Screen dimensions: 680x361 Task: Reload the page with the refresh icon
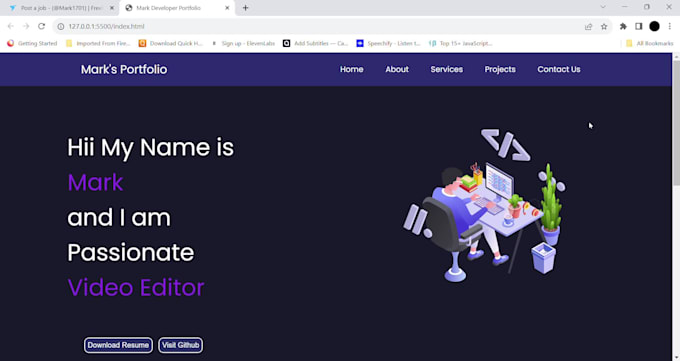click(x=42, y=26)
